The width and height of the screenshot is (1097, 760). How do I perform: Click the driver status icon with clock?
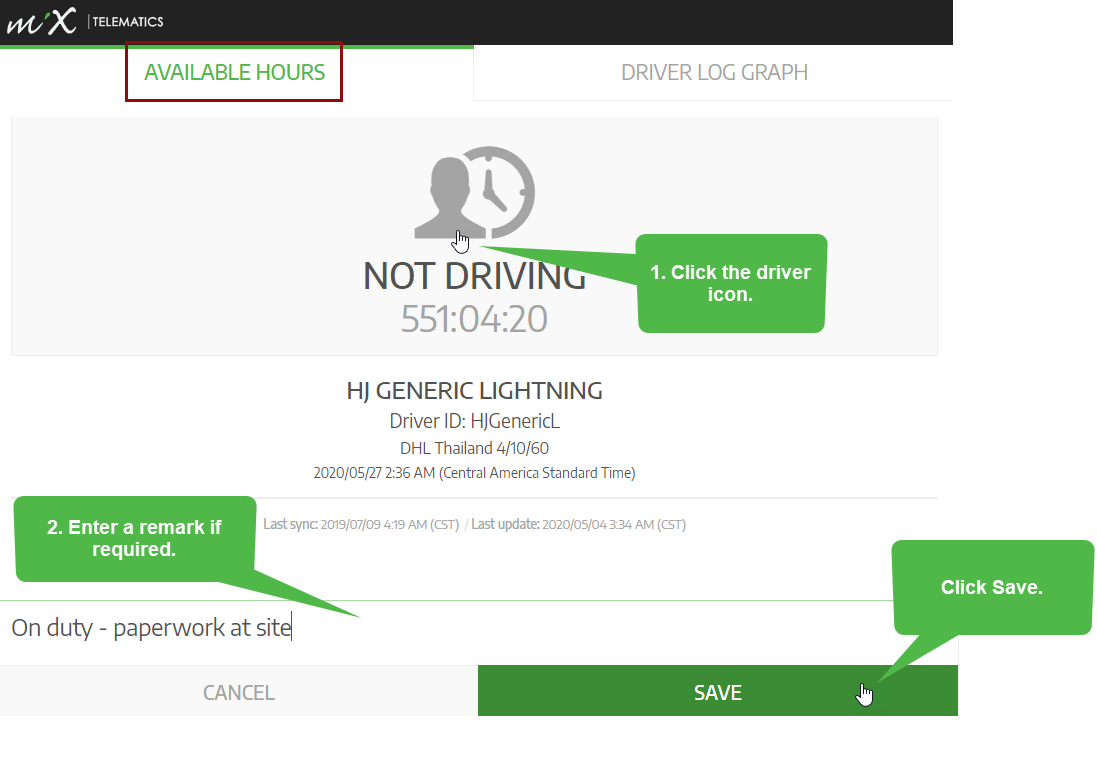click(x=474, y=192)
